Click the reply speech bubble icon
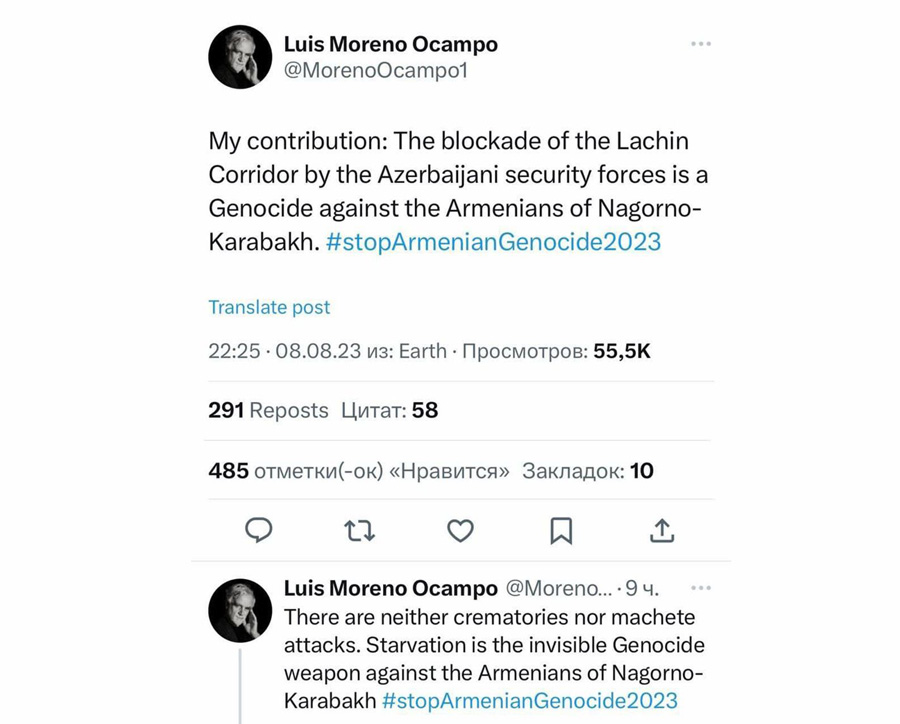The height and width of the screenshot is (724, 900). coord(259,530)
